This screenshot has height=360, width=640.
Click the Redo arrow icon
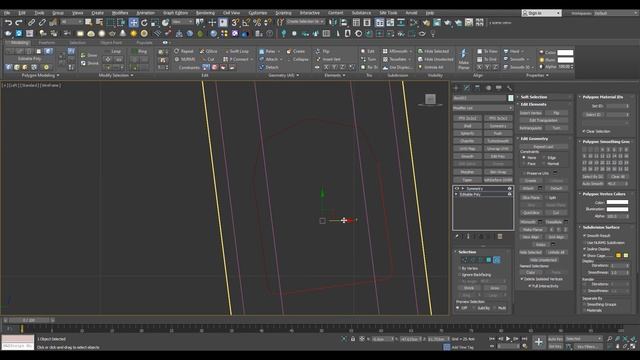click(x=19, y=23)
